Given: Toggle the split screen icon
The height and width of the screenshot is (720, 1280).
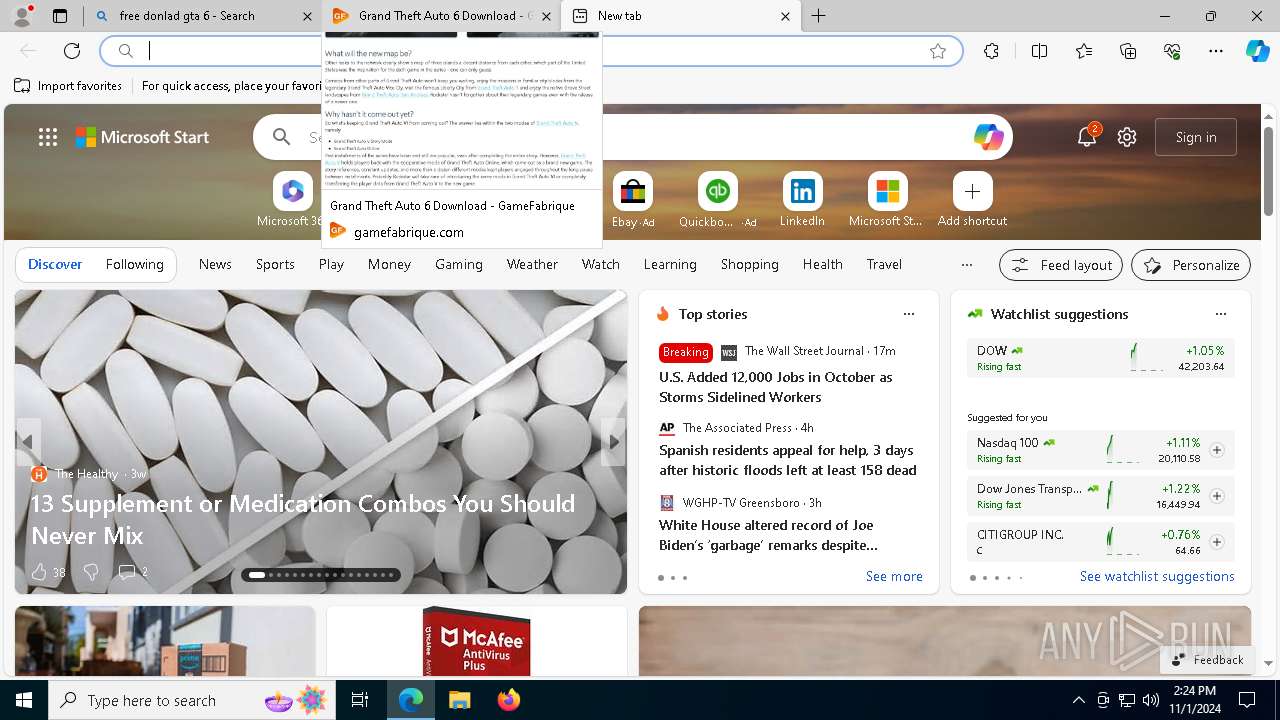Looking at the screenshot, I should tap(1039, 51).
